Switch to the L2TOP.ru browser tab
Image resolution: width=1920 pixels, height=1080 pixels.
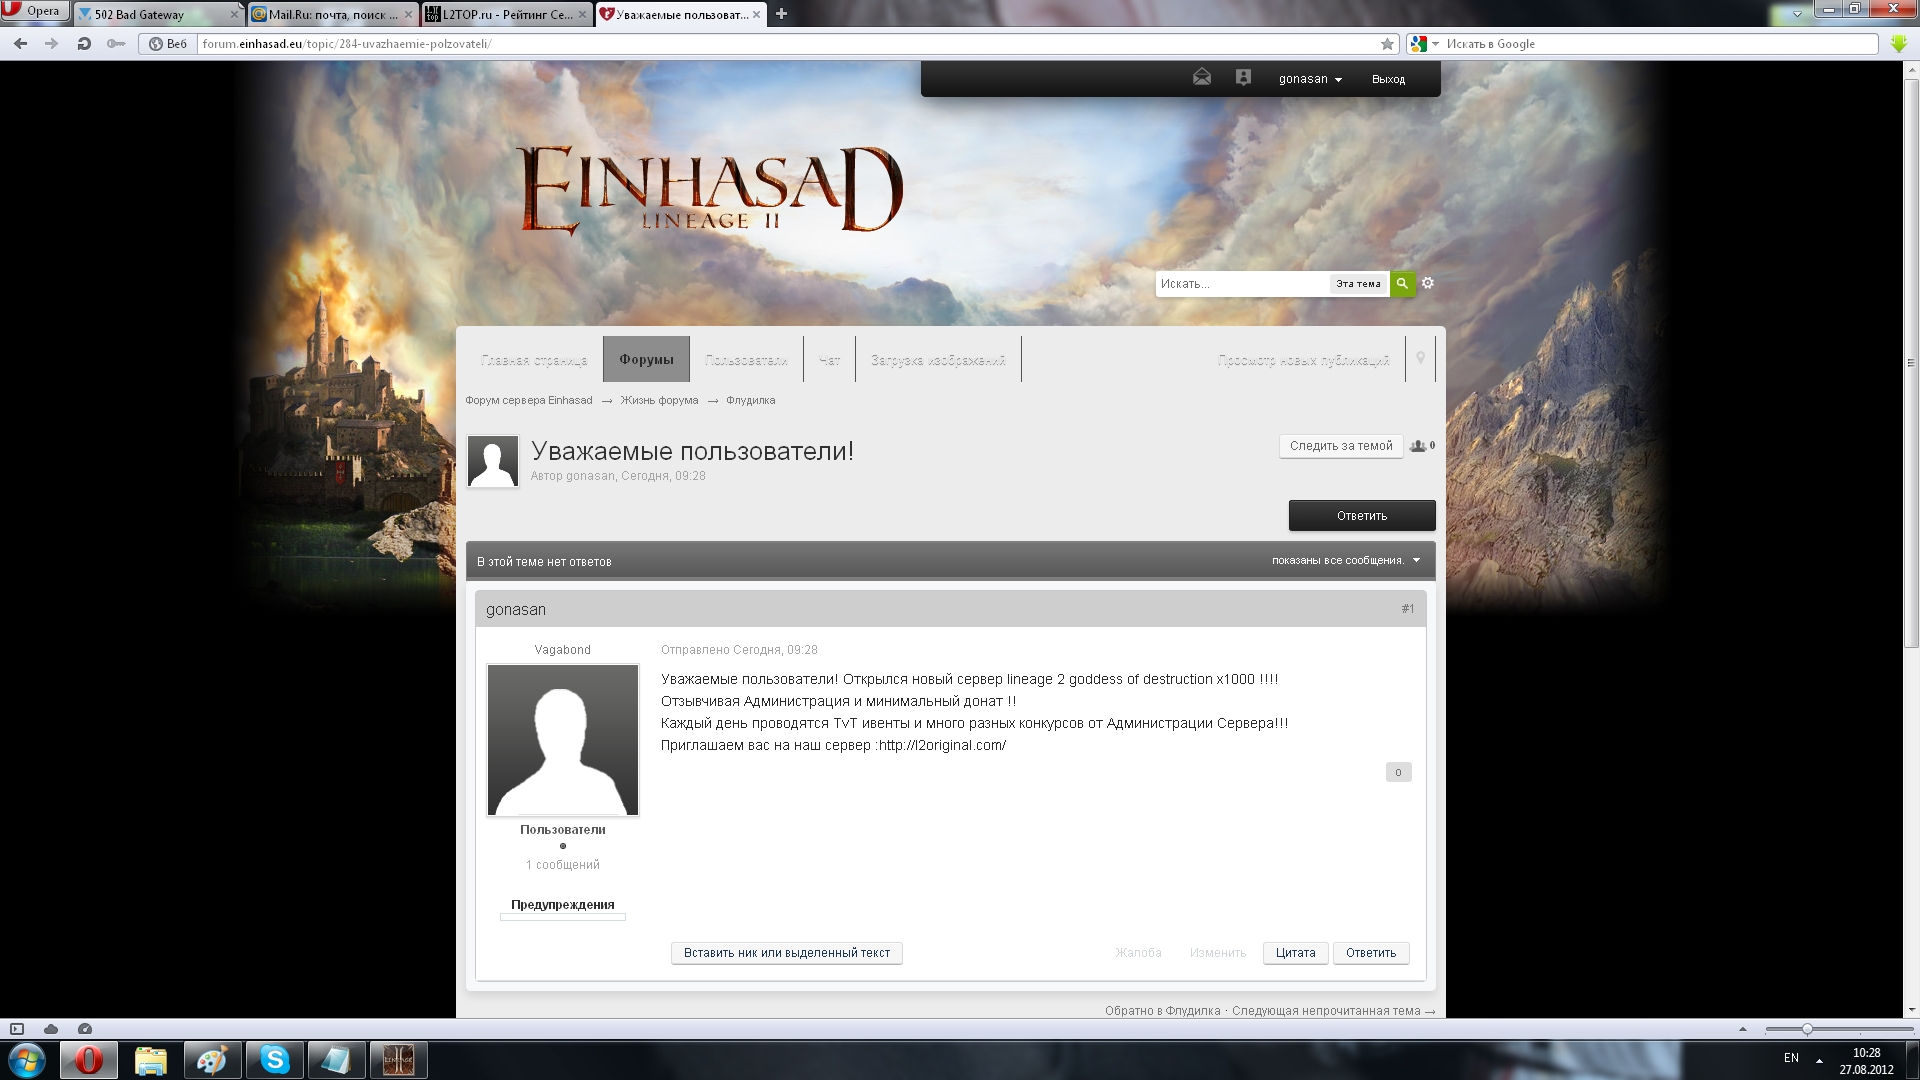click(x=507, y=14)
